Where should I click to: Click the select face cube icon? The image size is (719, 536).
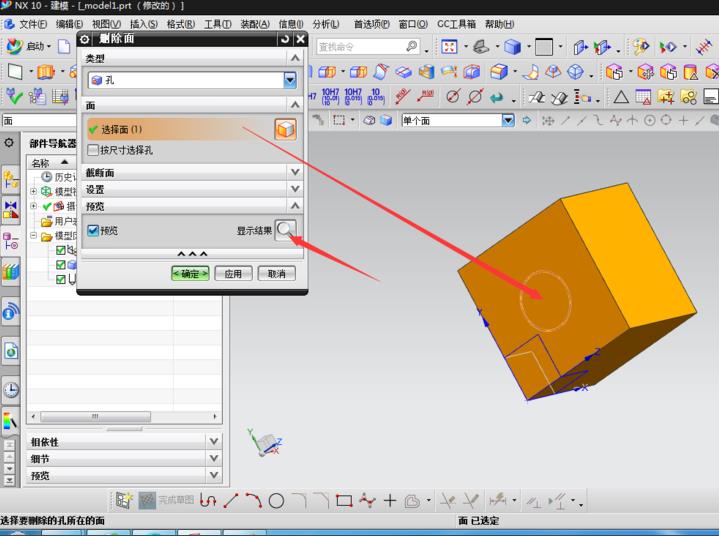[285, 129]
